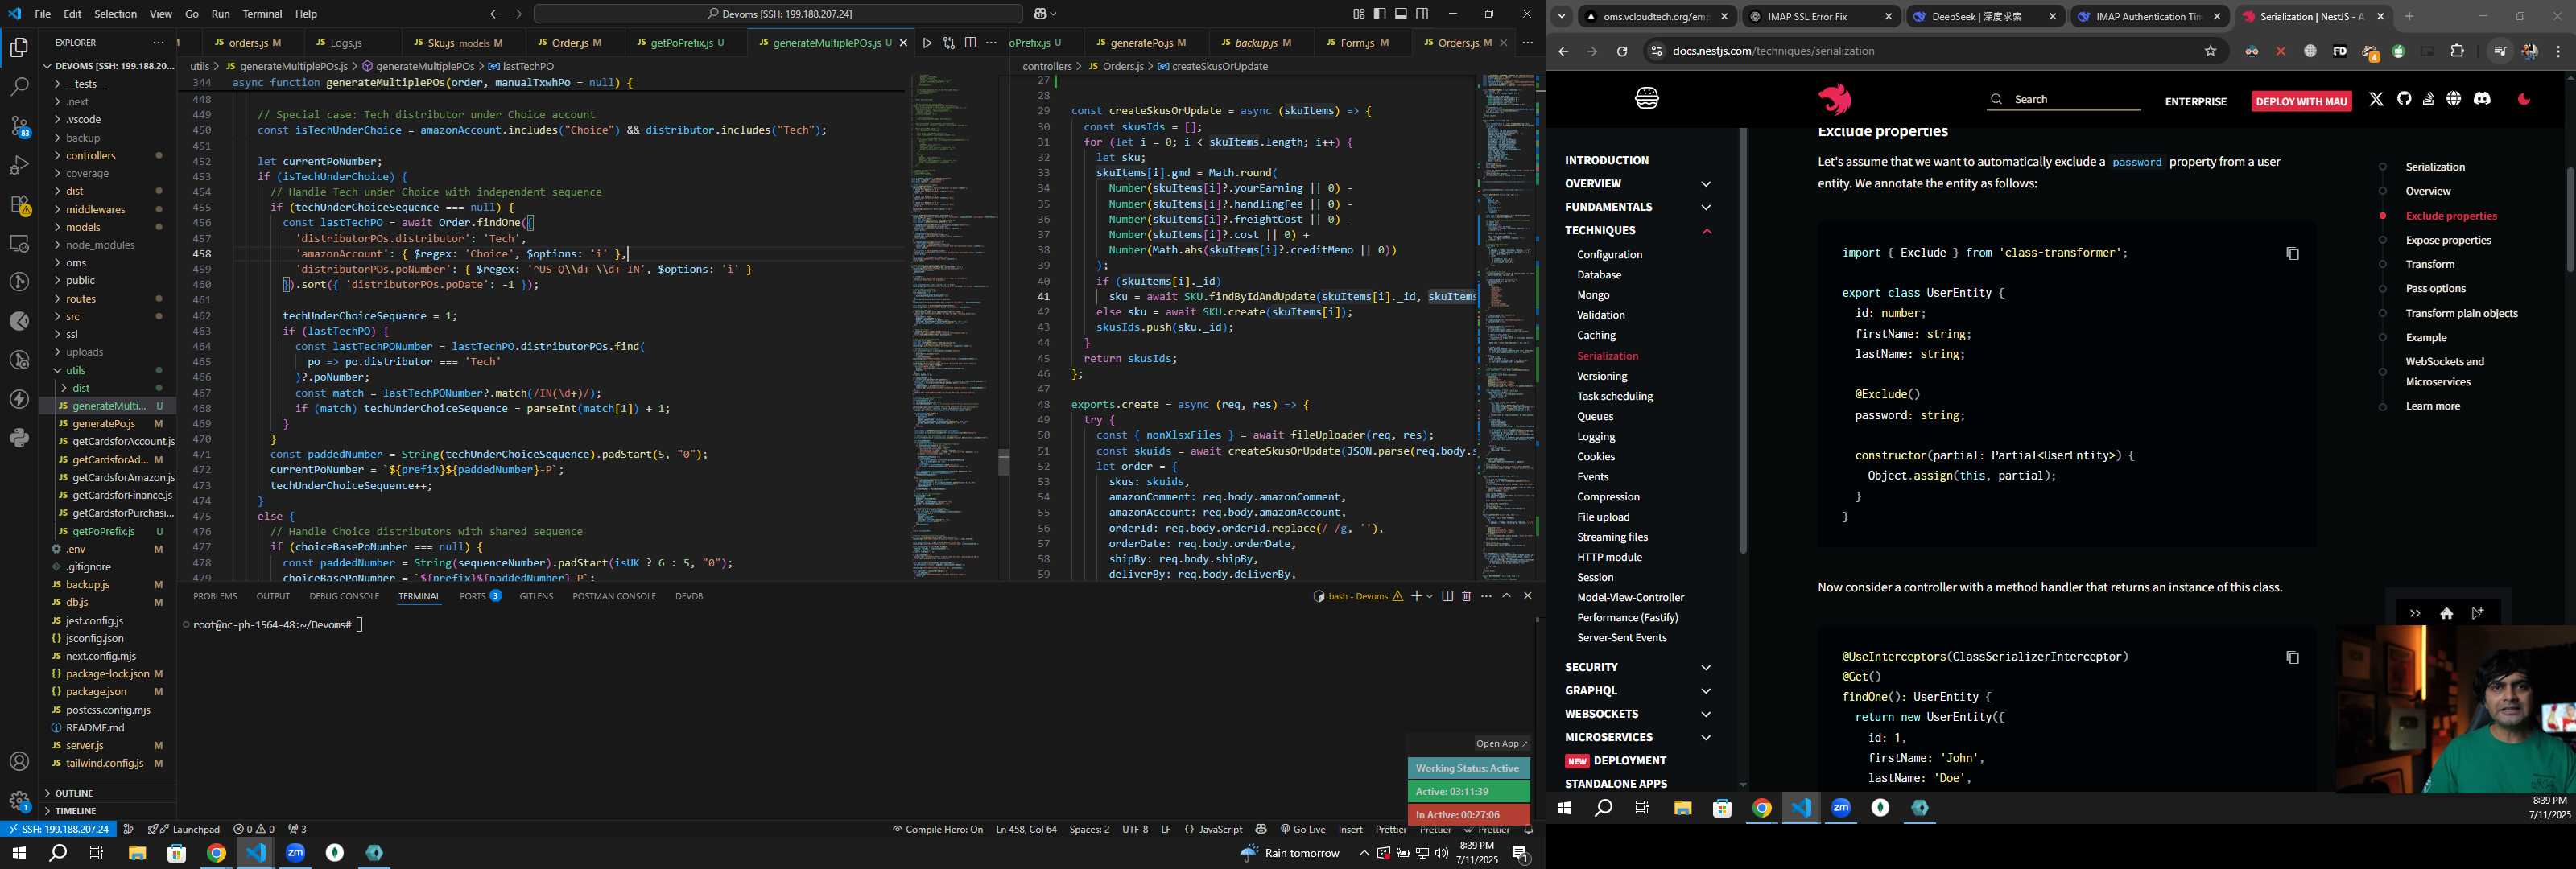Maximize the terminal panel with up chevron
The width and height of the screenshot is (2576, 869).
pos(1506,596)
